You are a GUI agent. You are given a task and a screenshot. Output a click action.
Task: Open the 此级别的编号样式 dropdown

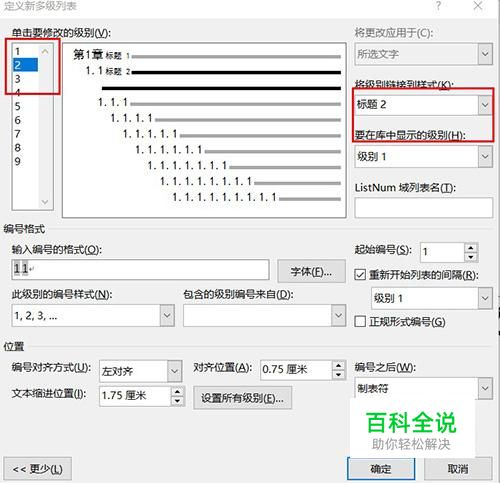click(93, 315)
